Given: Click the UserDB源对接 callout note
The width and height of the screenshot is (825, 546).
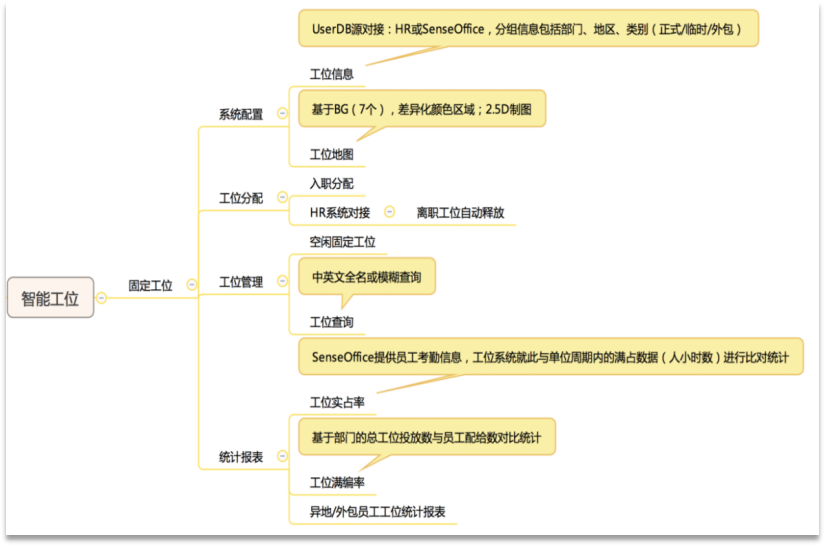Looking at the screenshot, I should click(528, 29).
